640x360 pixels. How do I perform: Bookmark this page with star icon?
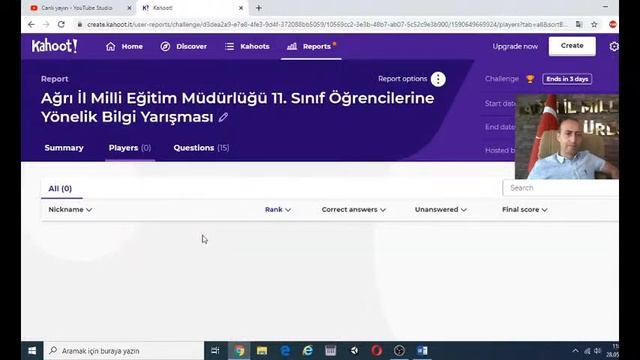[x=594, y=24]
